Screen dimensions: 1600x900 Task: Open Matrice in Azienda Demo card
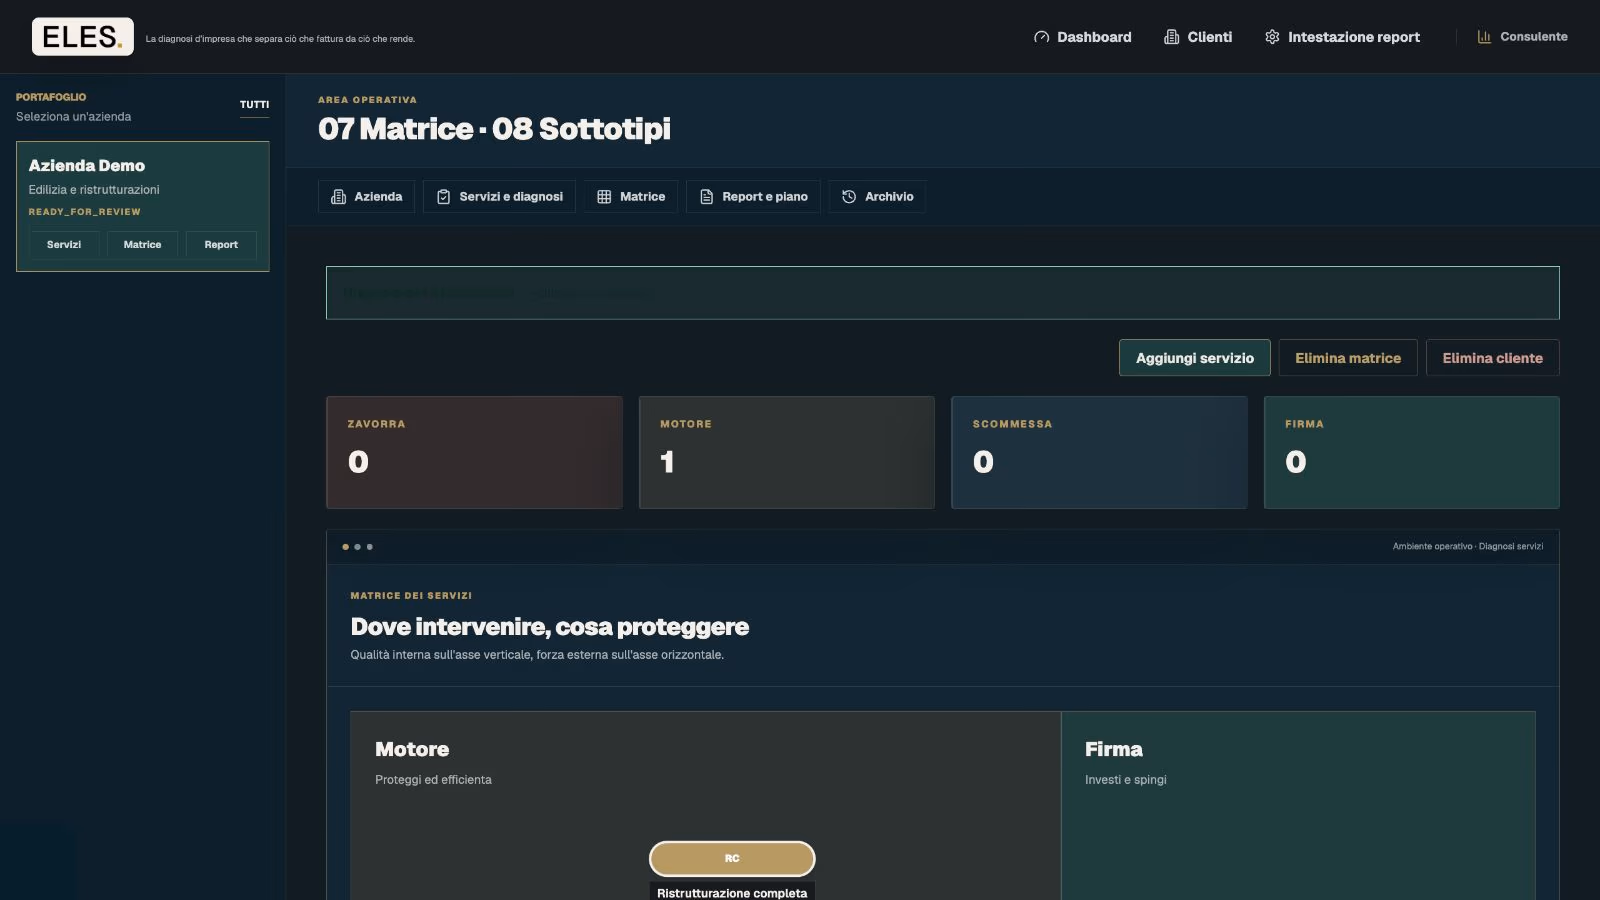pyautogui.click(x=142, y=245)
